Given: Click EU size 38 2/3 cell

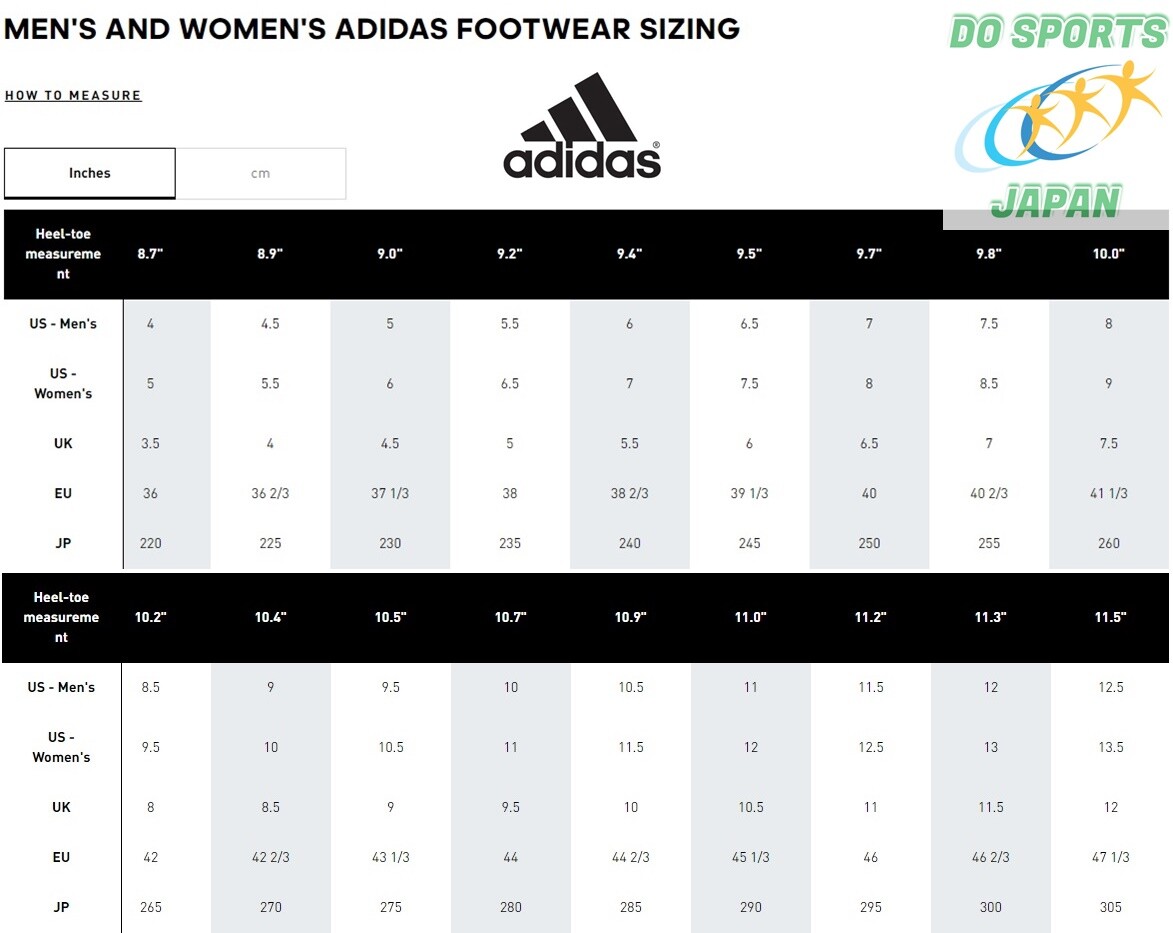Looking at the screenshot, I should 629,493.
